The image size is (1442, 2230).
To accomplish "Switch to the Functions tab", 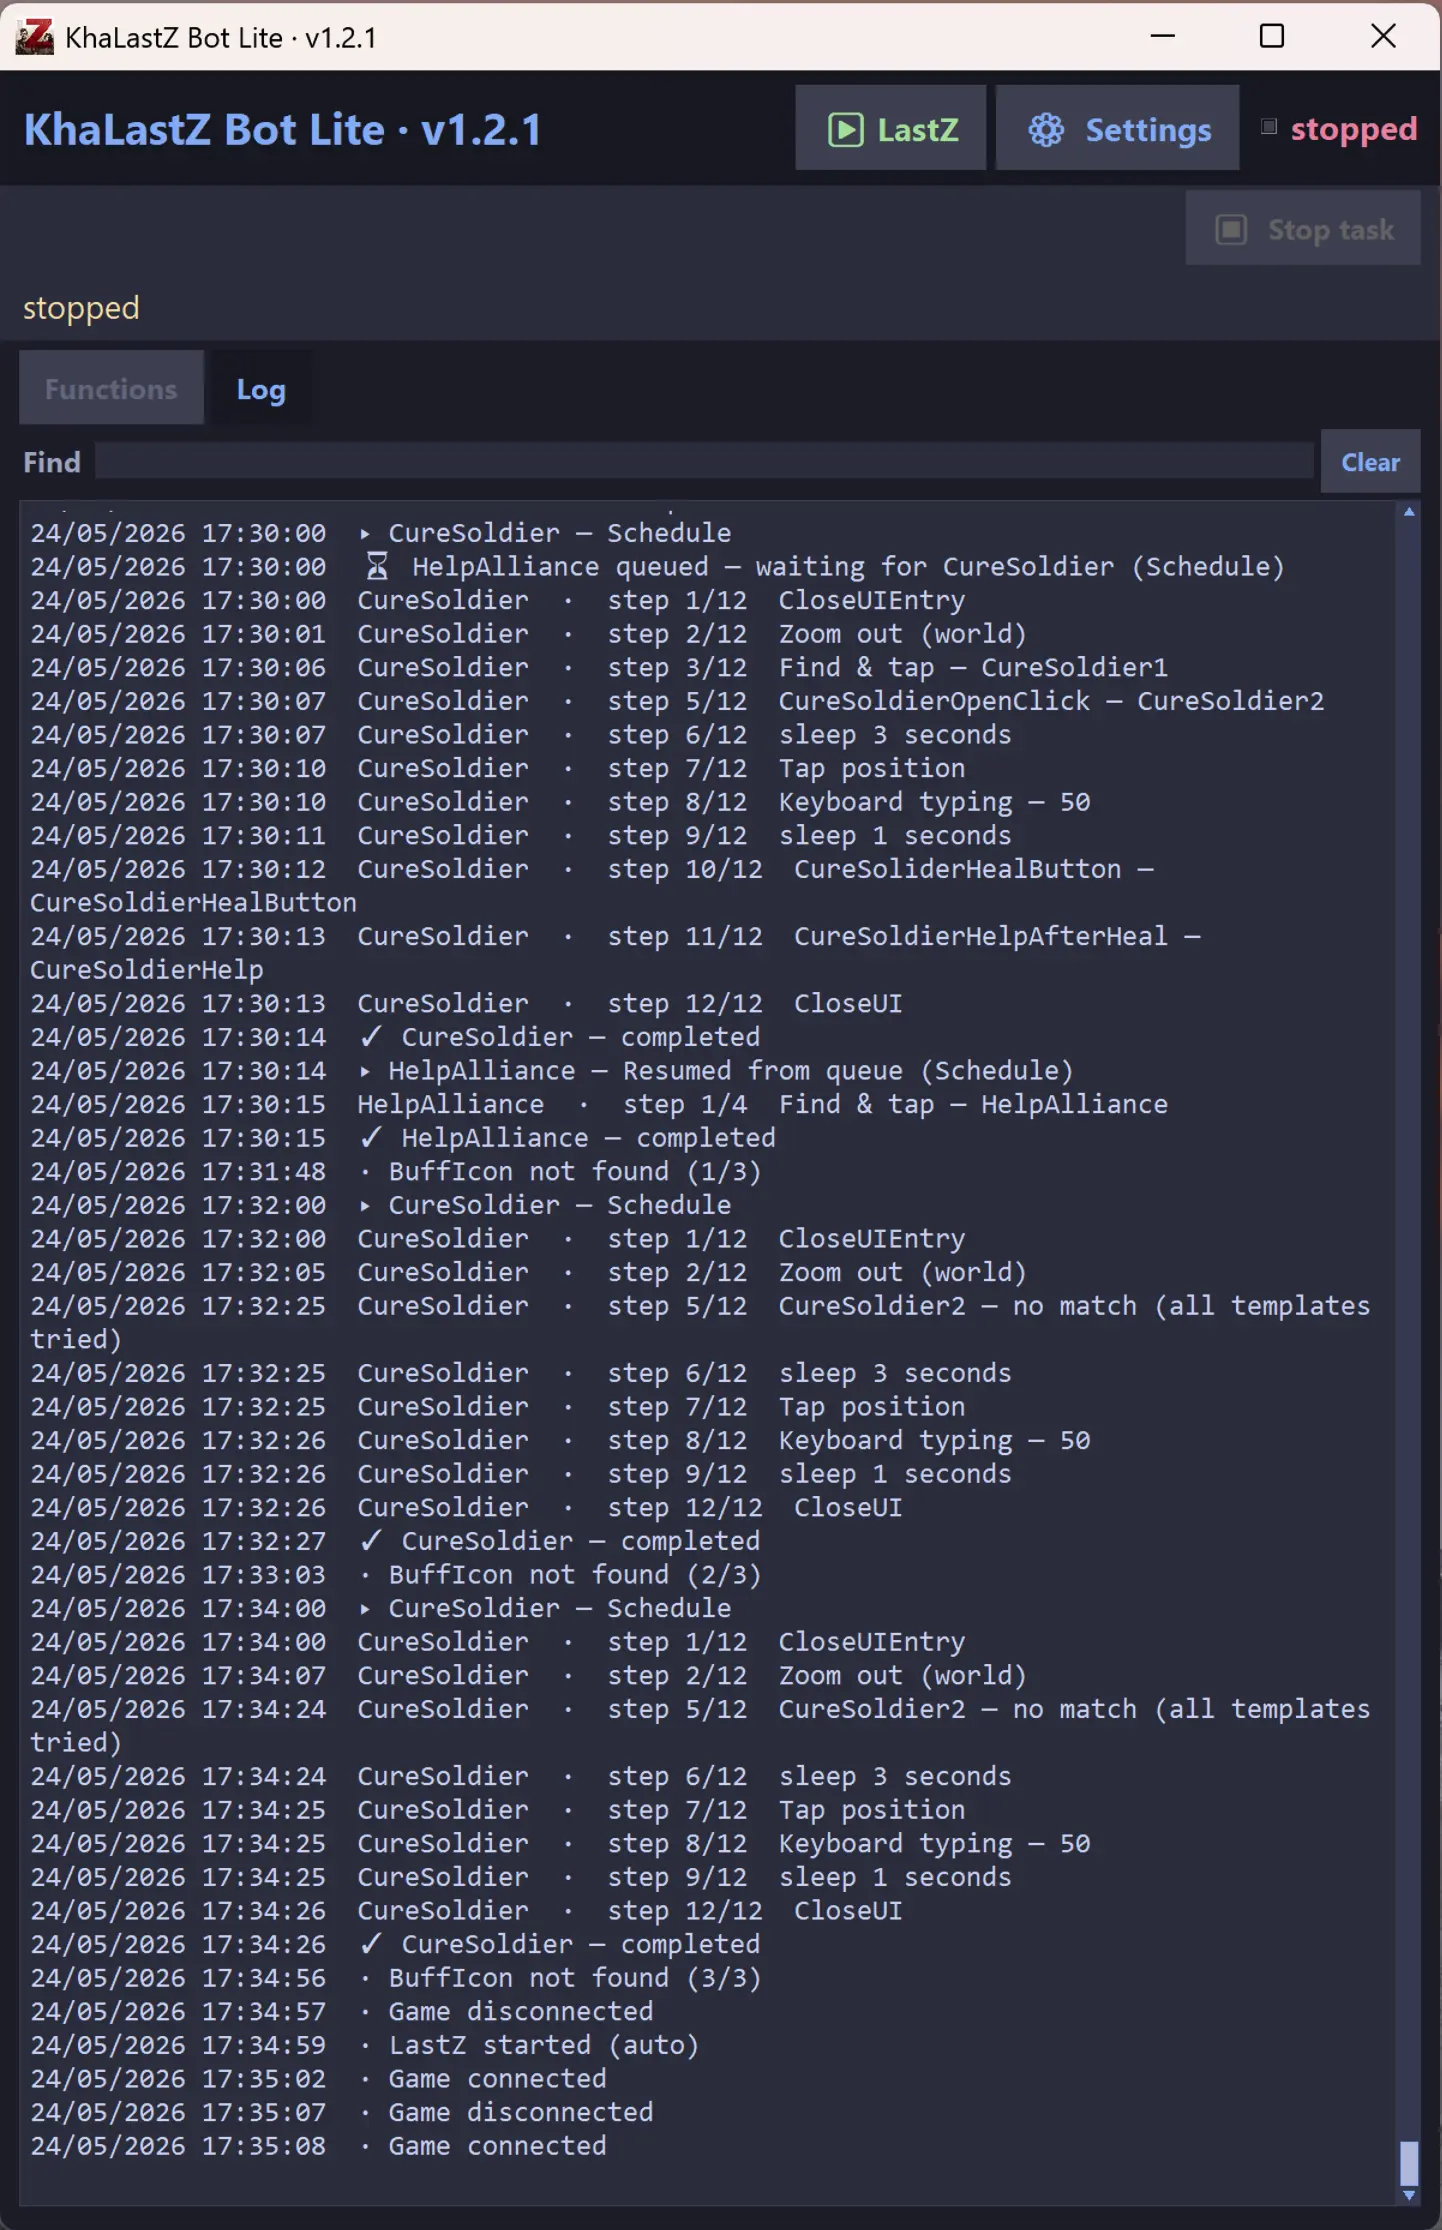I will coord(111,388).
